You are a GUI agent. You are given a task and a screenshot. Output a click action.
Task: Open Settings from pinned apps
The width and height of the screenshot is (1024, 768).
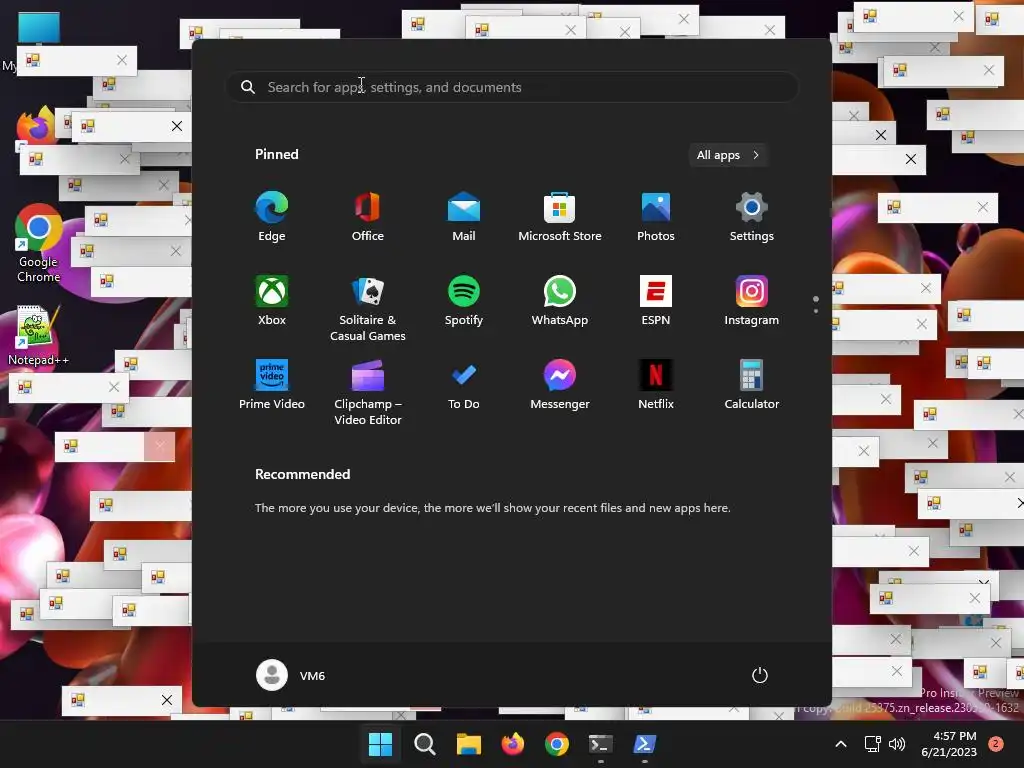click(752, 217)
